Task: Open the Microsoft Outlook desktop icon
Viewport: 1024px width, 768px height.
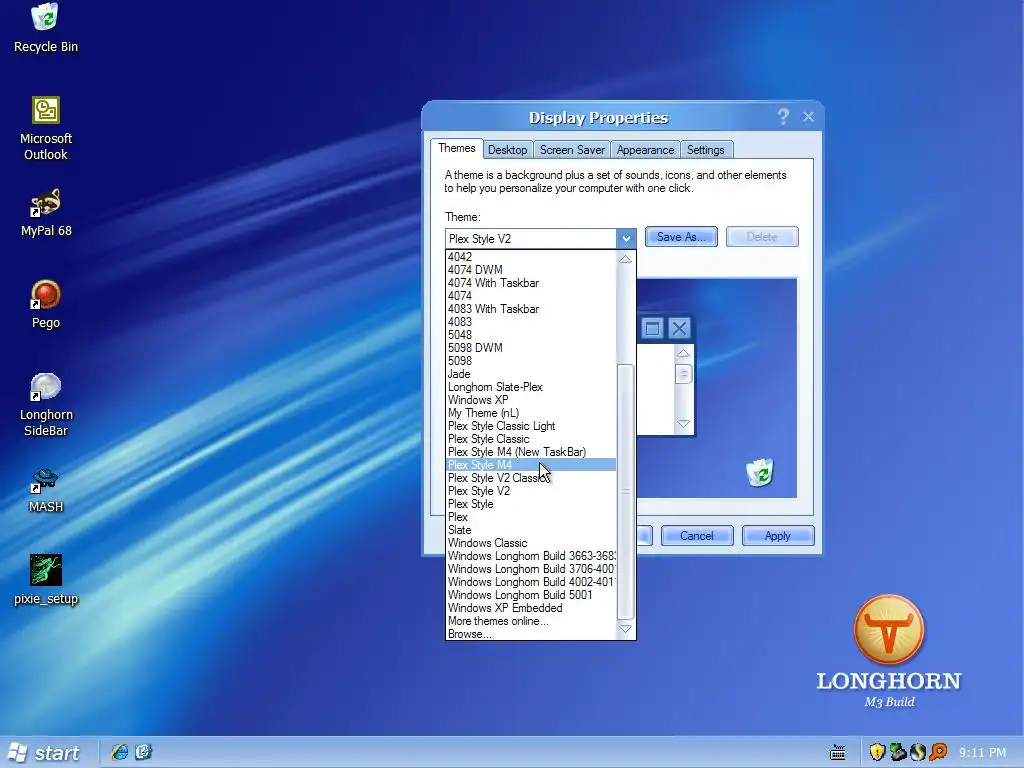Action: tap(46, 129)
